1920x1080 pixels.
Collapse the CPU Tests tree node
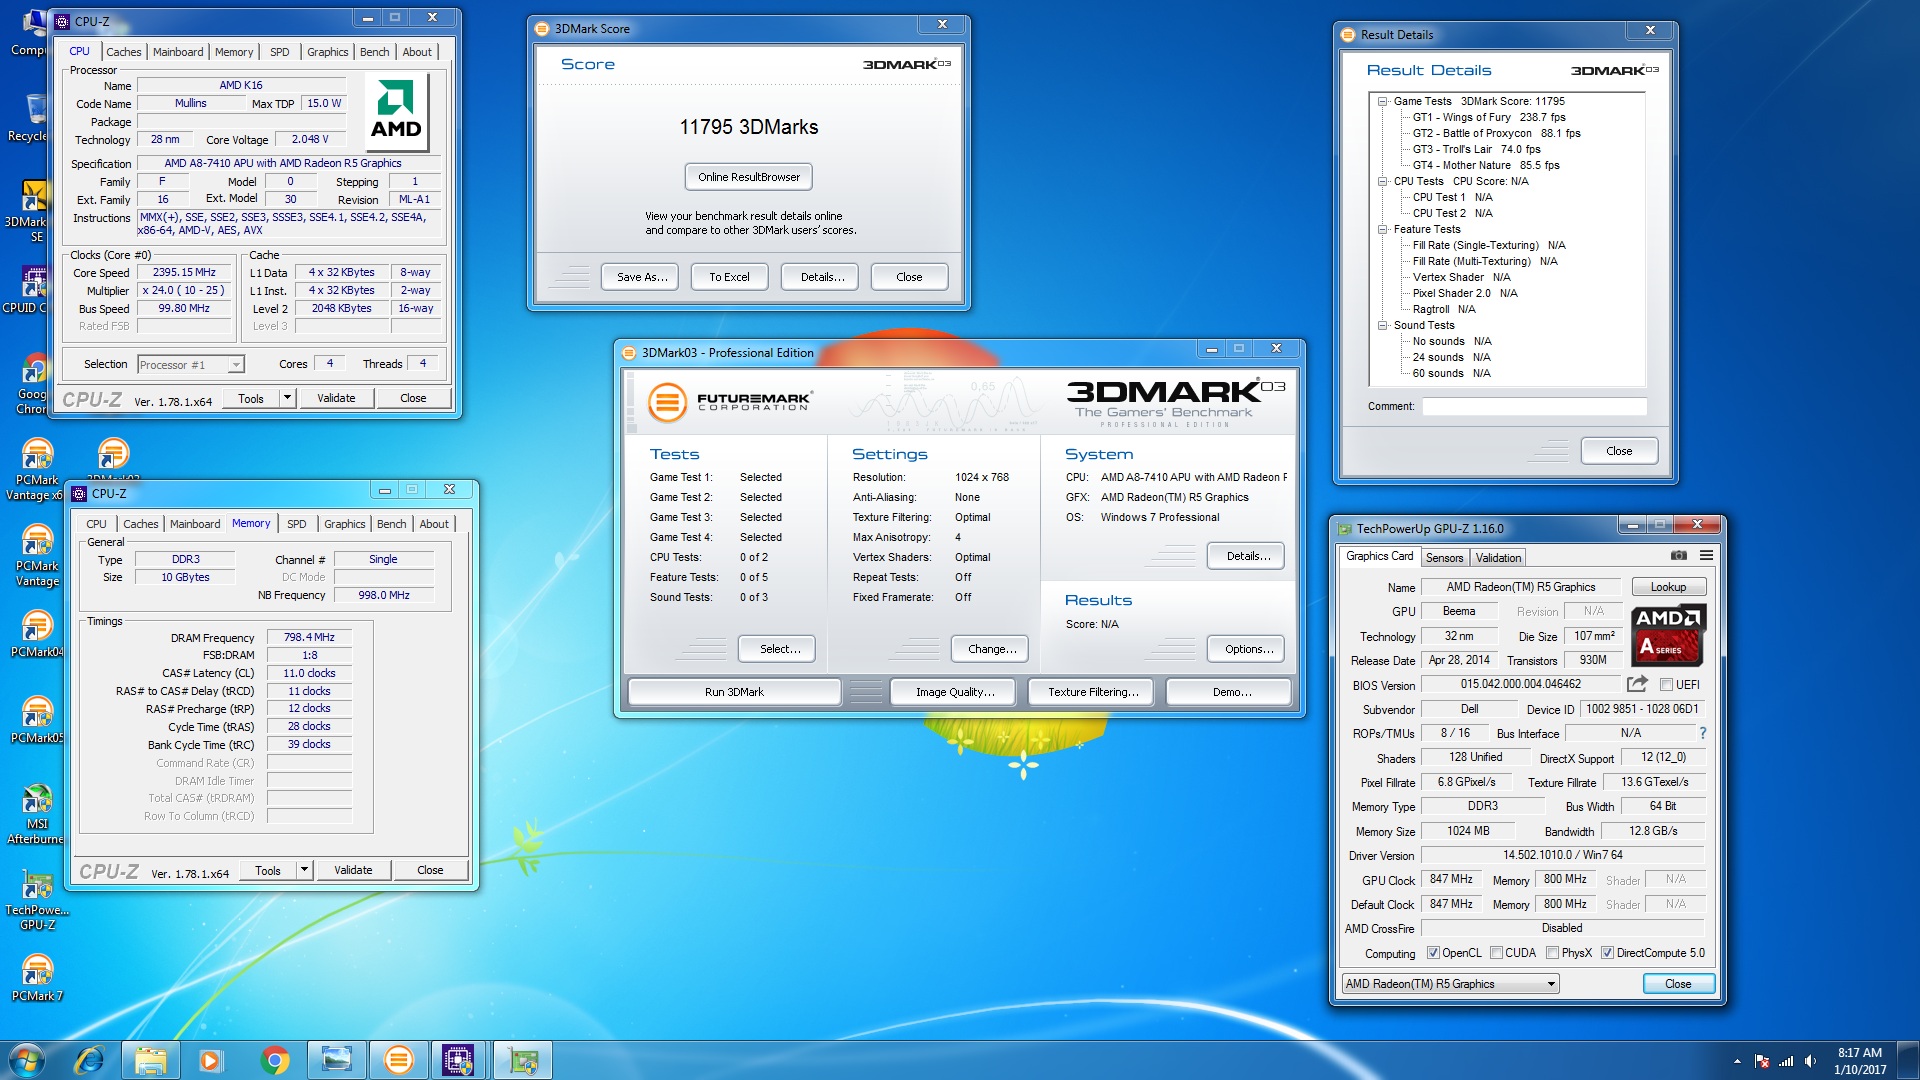pyautogui.click(x=1382, y=181)
